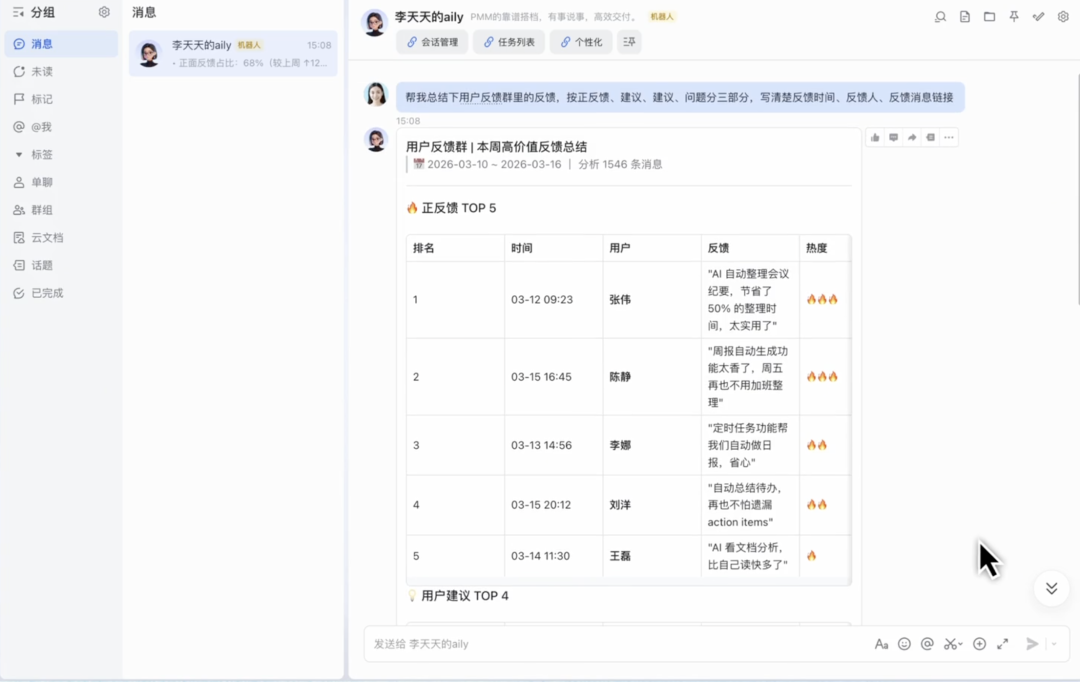Open the send options dropdown arrow

[1054, 644]
